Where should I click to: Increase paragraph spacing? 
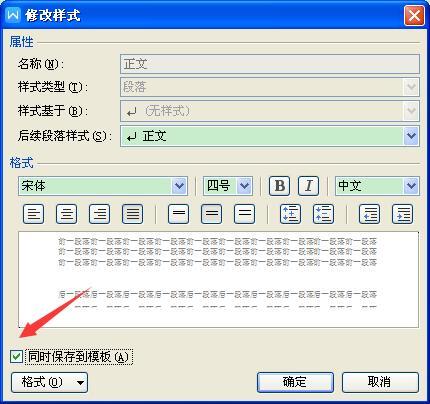pos(290,214)
